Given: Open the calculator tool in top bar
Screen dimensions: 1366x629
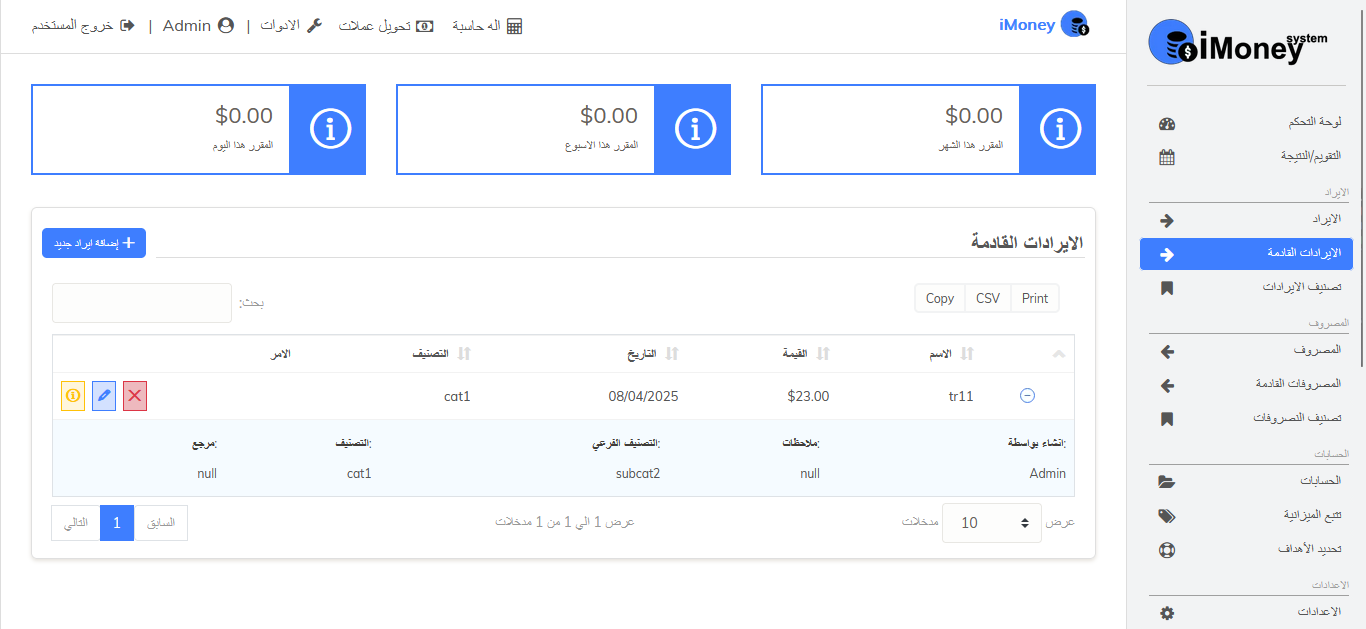Looking at the screenshot, I should tap(487, 26).
